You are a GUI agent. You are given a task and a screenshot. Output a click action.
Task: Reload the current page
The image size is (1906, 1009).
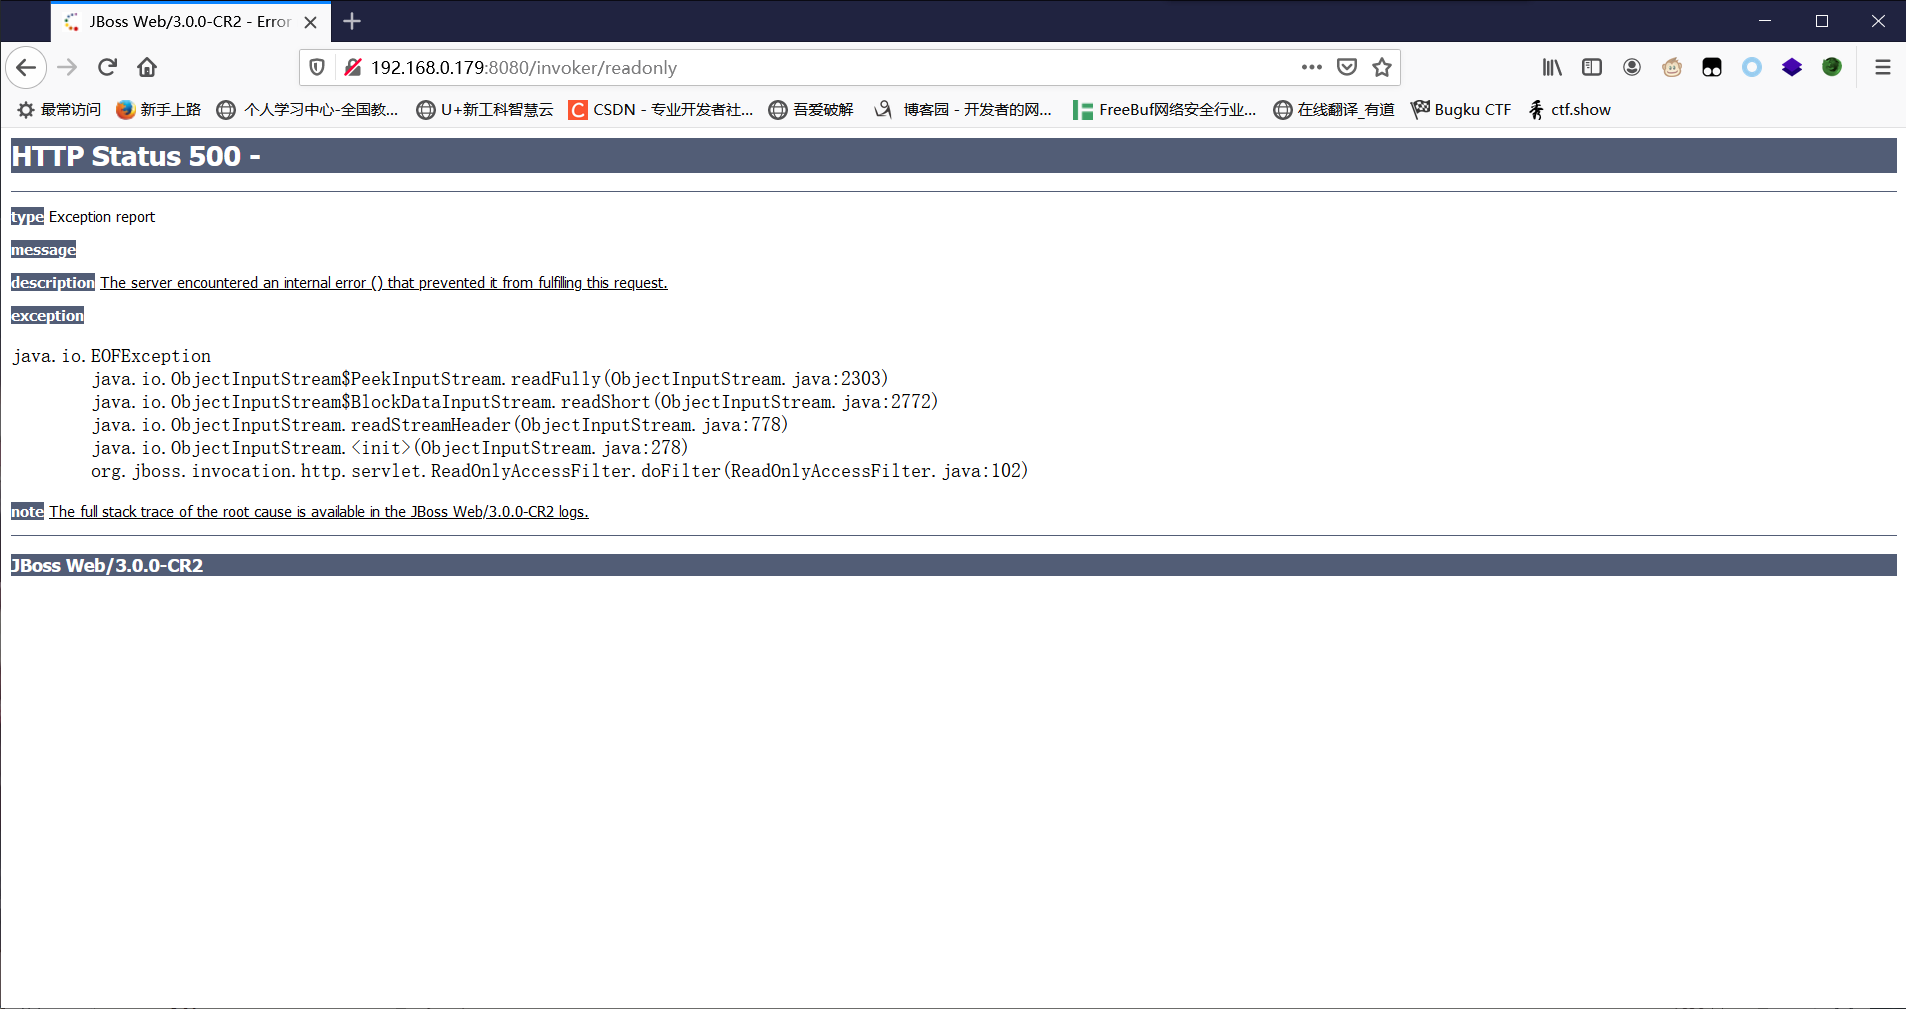click(x=107, y=67)
